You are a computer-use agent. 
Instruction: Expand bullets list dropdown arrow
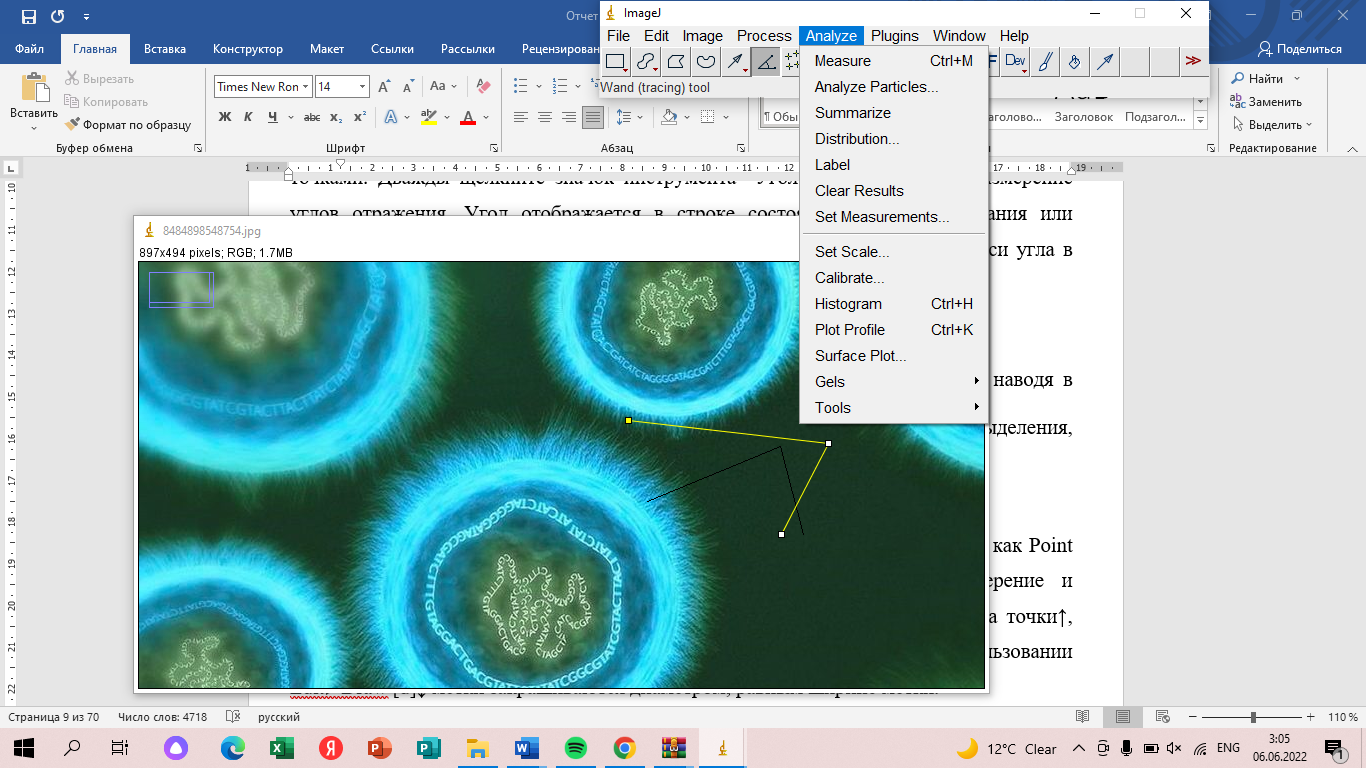tap(538, 87)
